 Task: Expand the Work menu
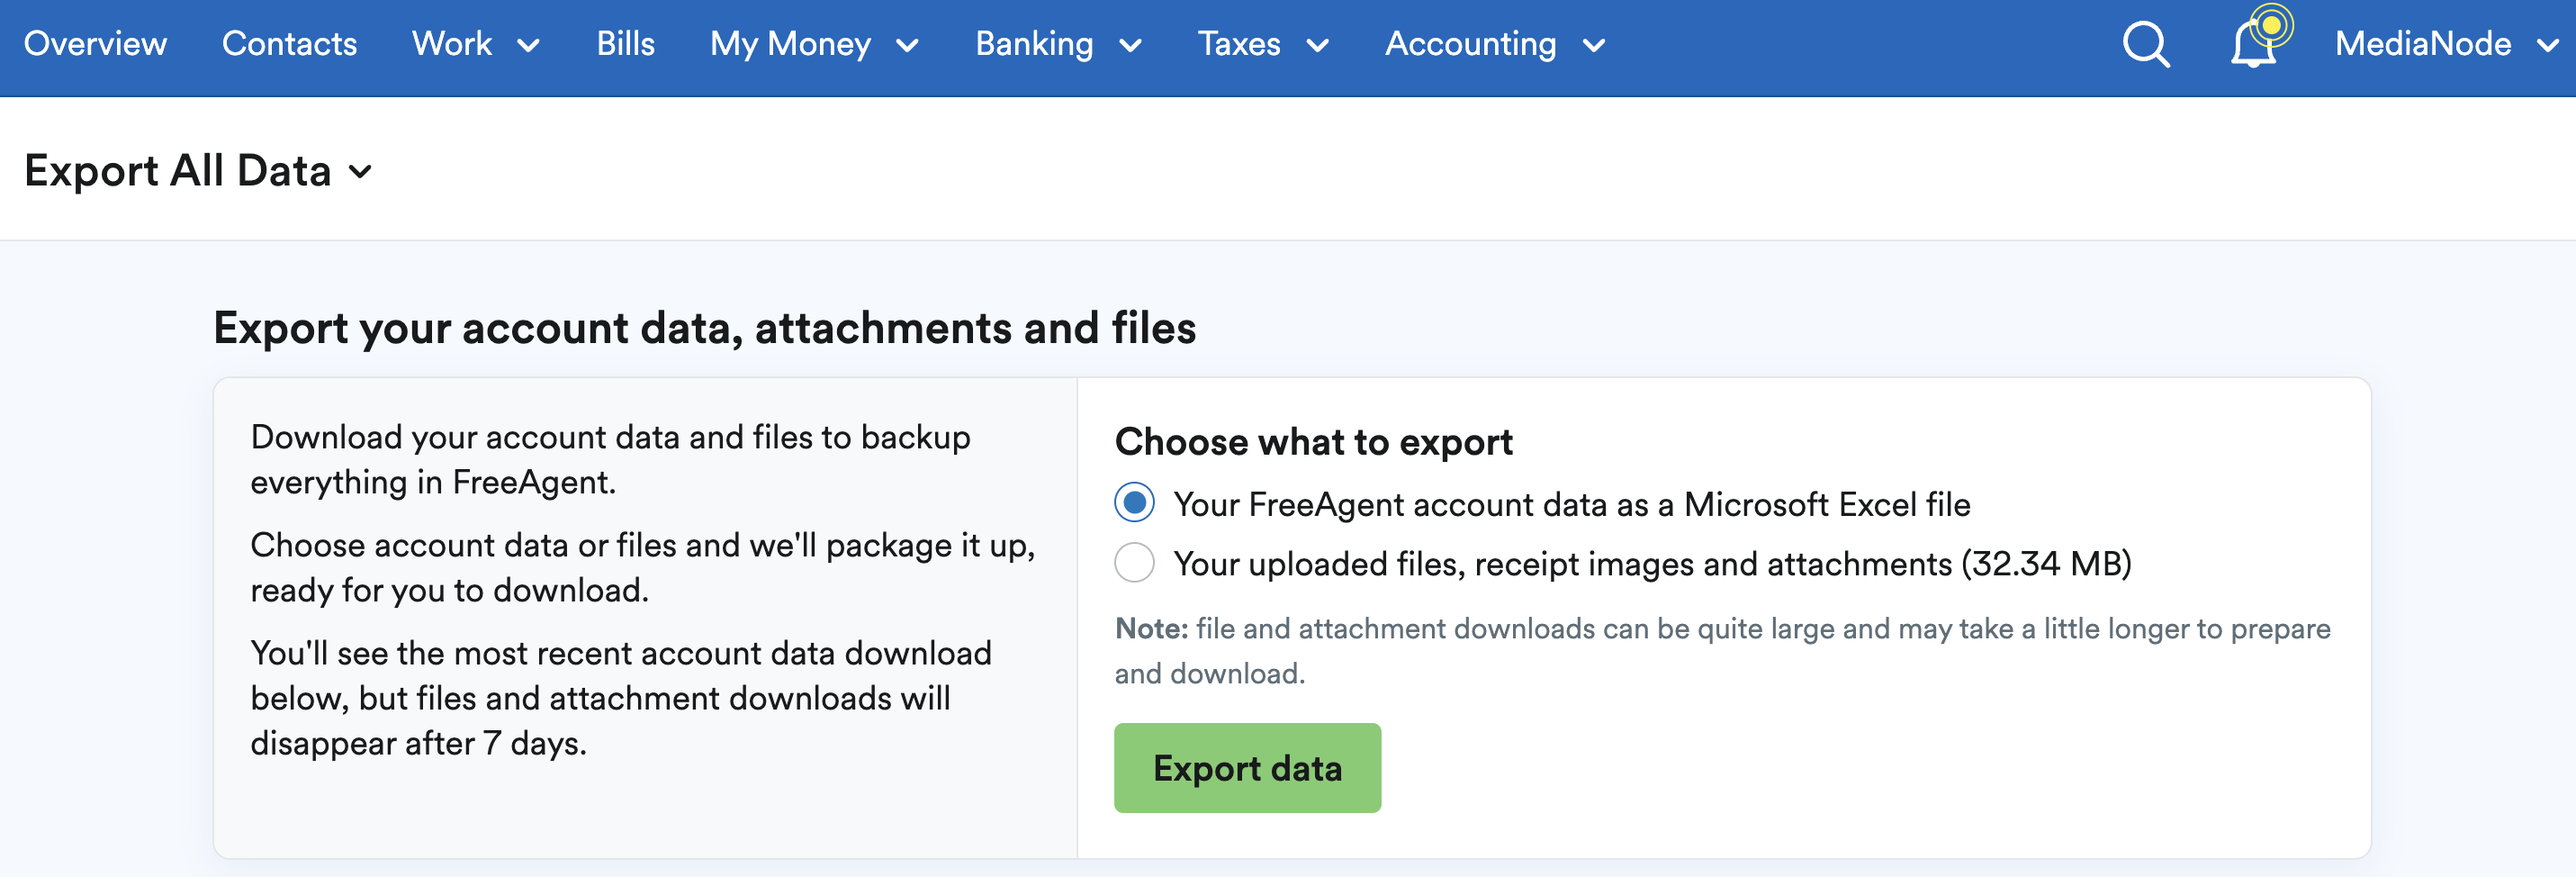click(476, 44)
